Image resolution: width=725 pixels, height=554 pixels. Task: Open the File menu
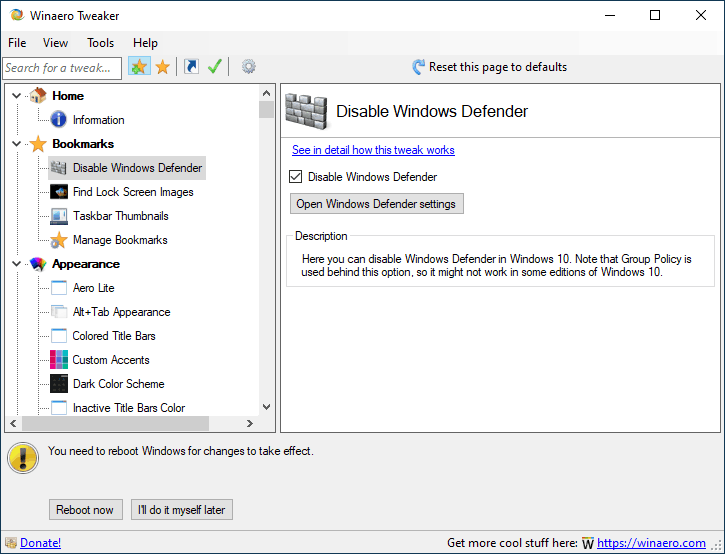[17, 43]
